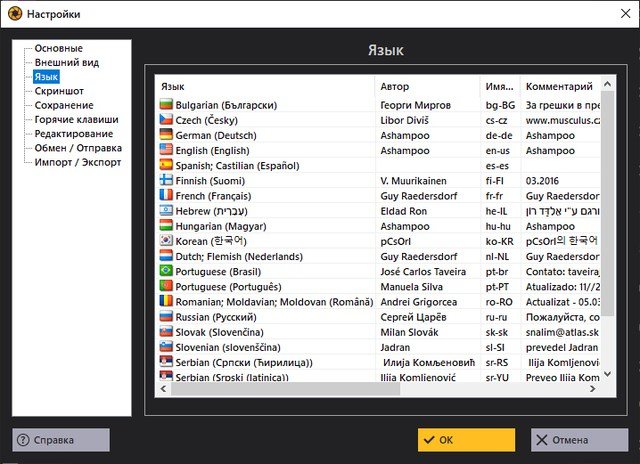Screen dimensions: 640x464
Task: Click the horizontal scrollbar thumb
Action: click(x=285, y=389)
